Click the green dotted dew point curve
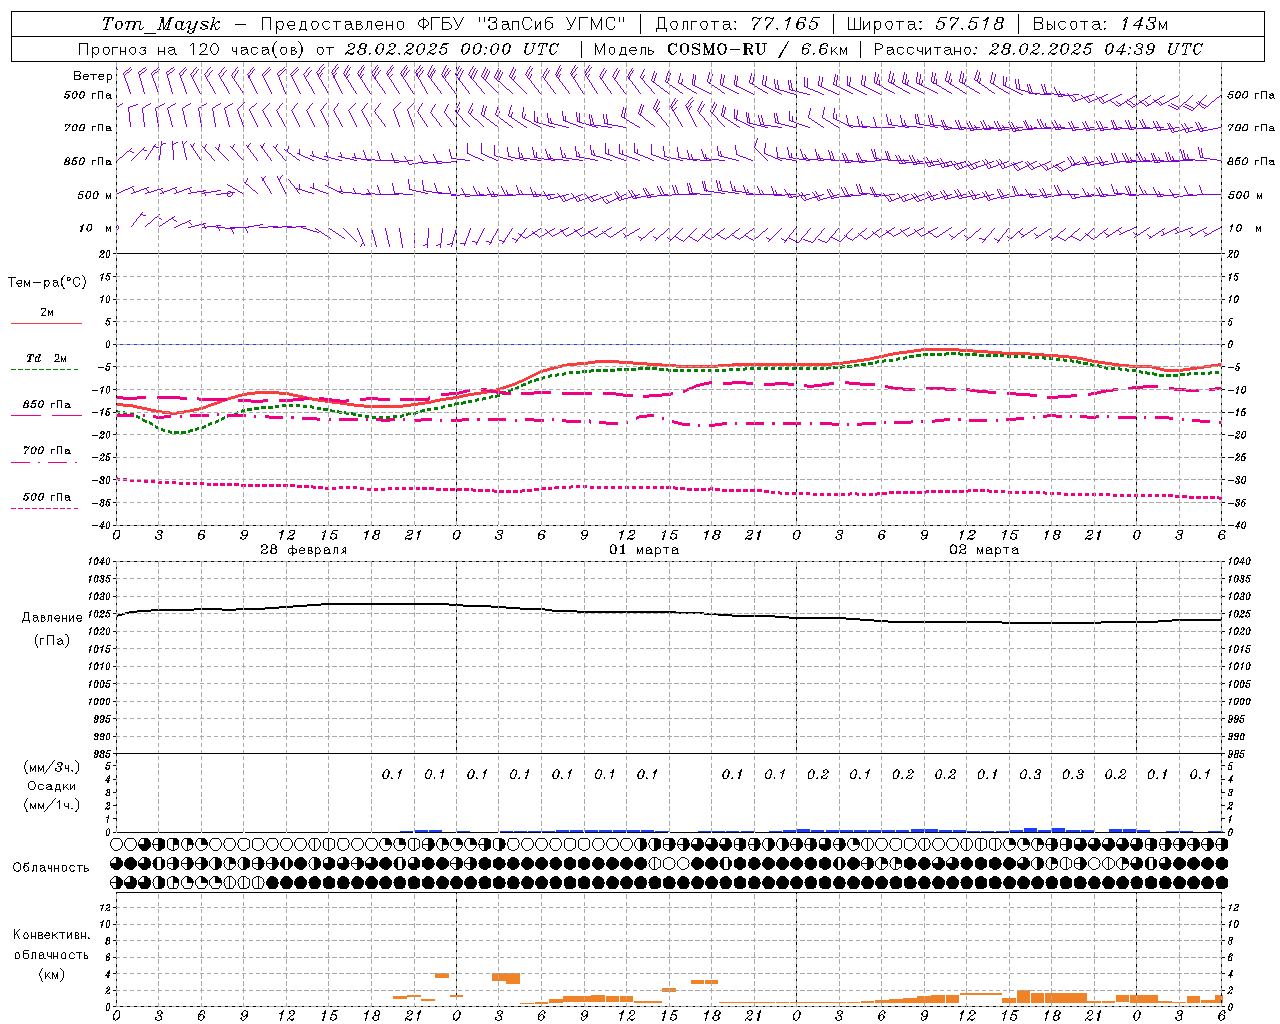 pos(600,370)
